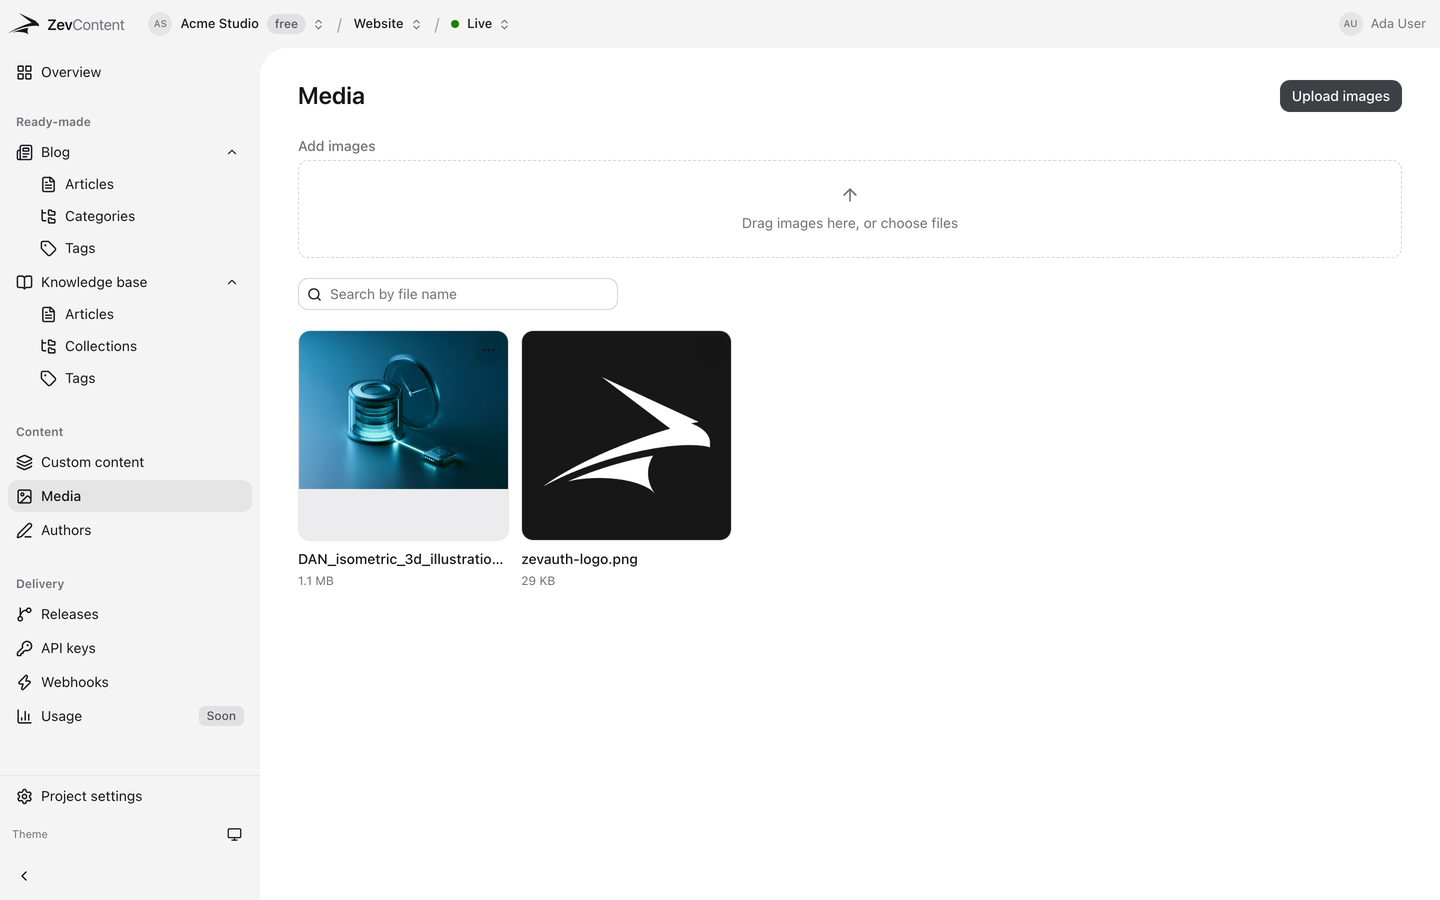Screen dimensions: 1440x900
Task: Click Ada User account name
Action: point(1398,24)
